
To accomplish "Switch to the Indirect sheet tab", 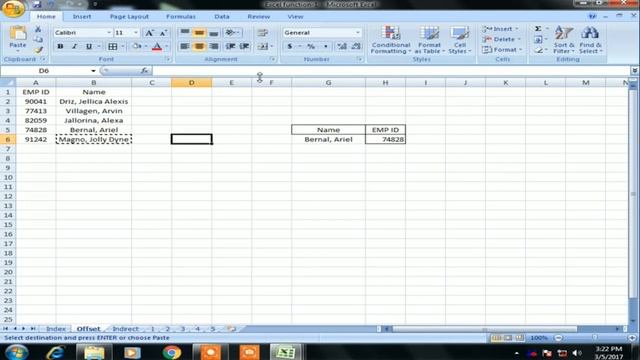I will click(125, 329).
